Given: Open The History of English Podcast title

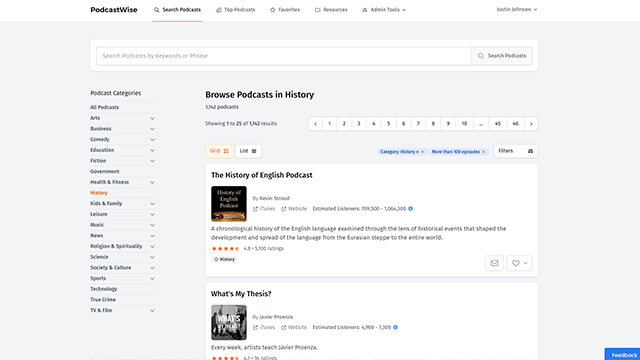Looking at the screenshot, I should point(262,175).
